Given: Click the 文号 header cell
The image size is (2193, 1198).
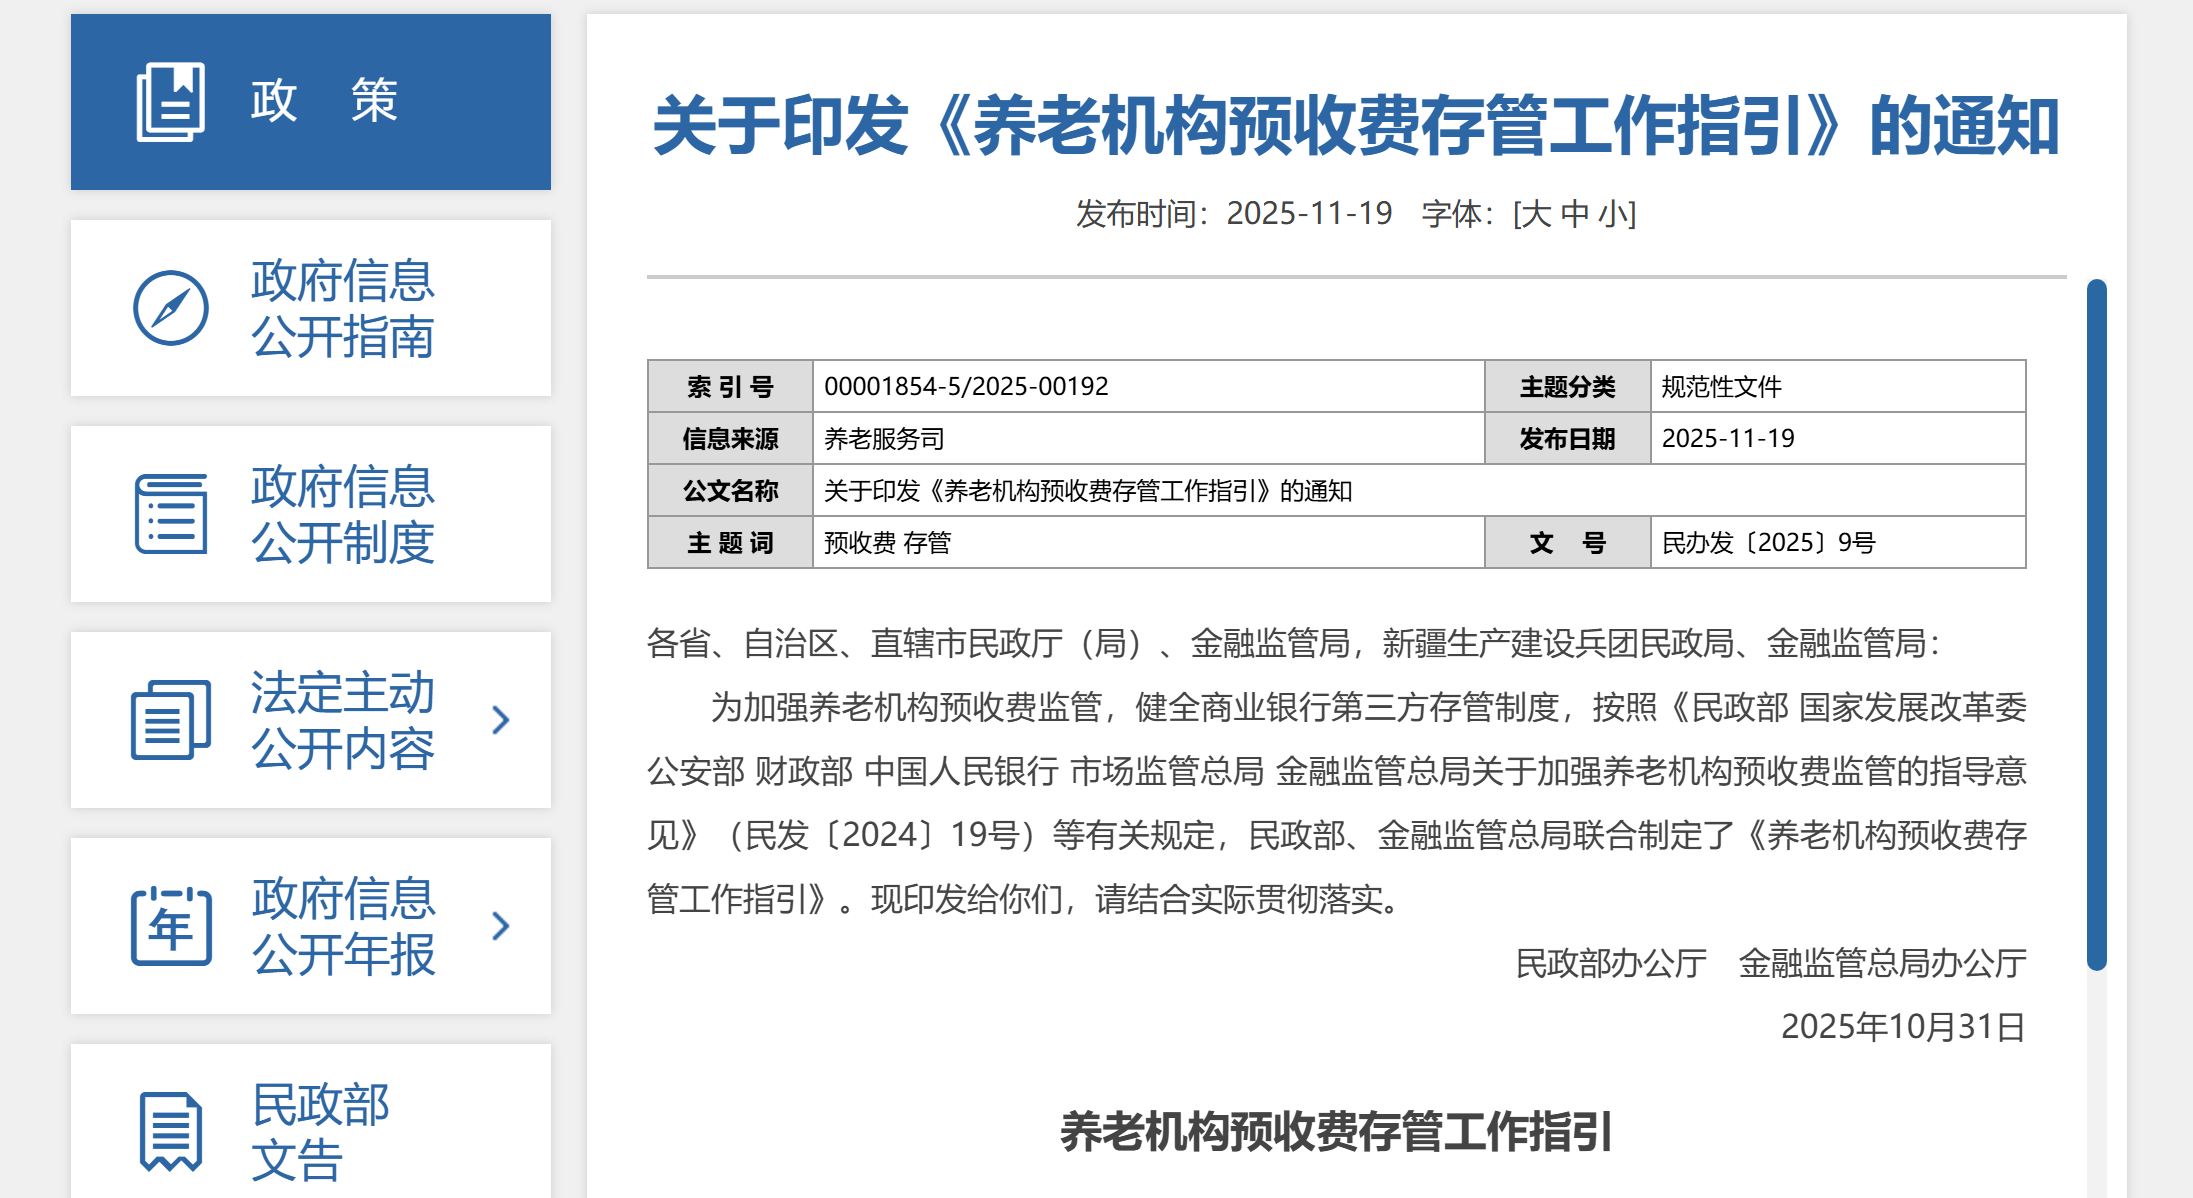Looking at the screenshot, I should (1567, 542).
